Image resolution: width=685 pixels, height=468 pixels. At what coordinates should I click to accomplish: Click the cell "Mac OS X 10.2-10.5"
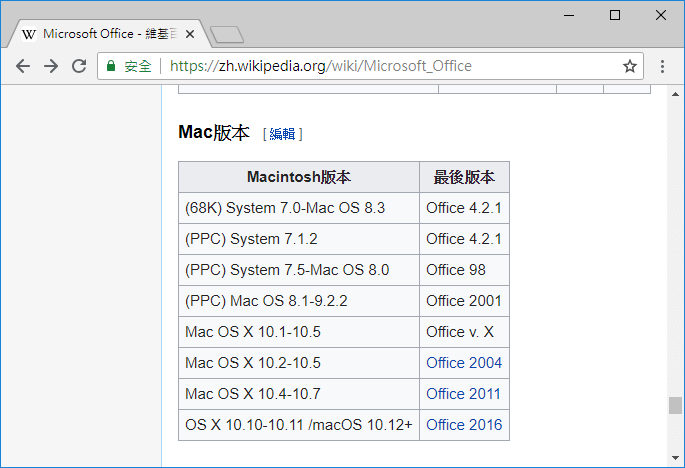[x=299, y=363]
